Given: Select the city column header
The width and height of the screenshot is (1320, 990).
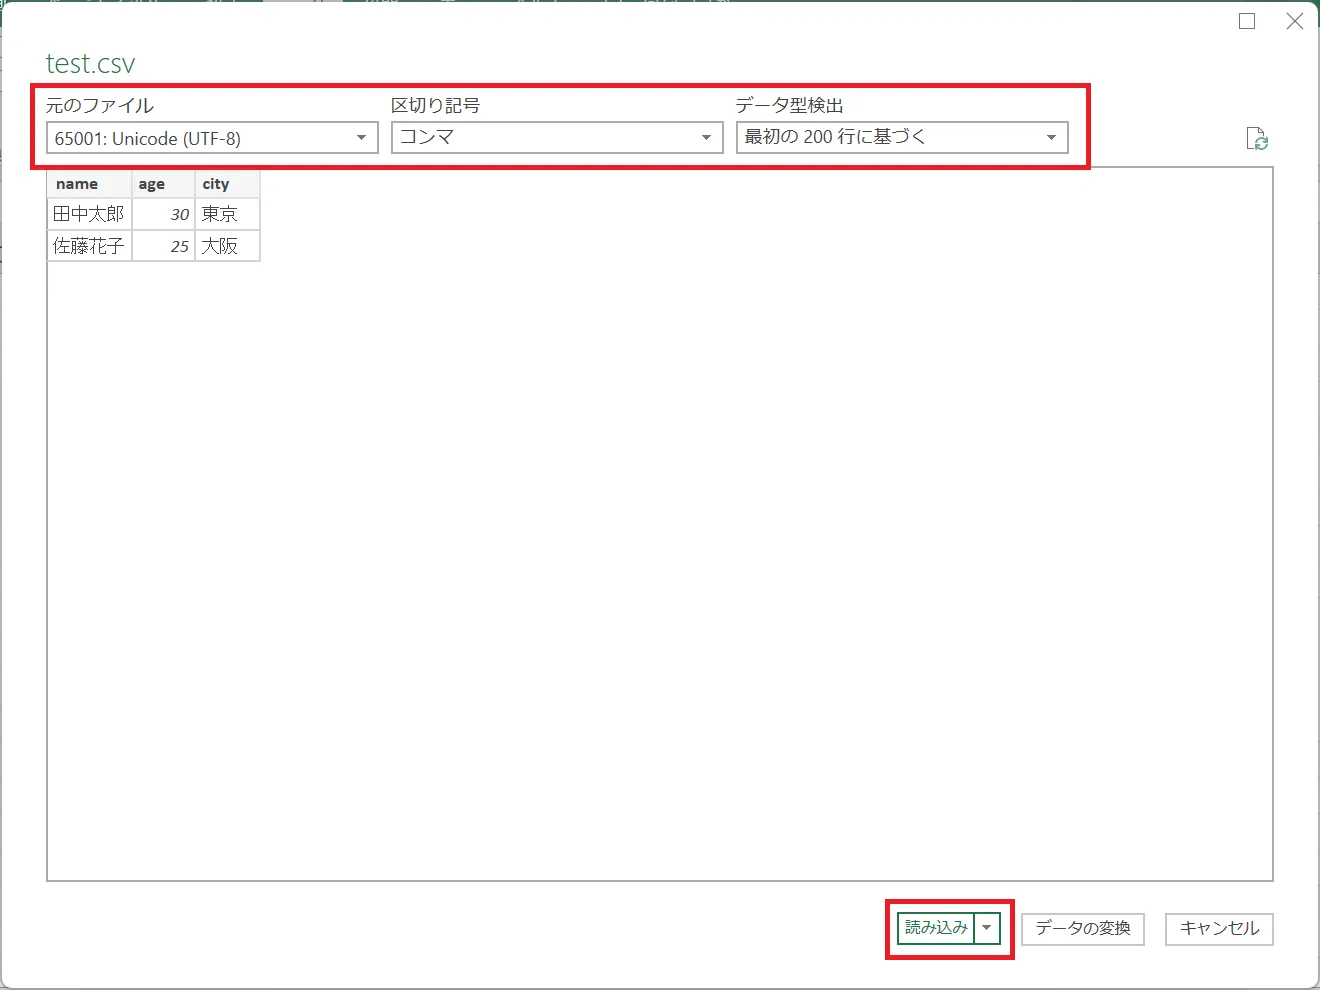Looking at the screenshot, I should (227, 184).
